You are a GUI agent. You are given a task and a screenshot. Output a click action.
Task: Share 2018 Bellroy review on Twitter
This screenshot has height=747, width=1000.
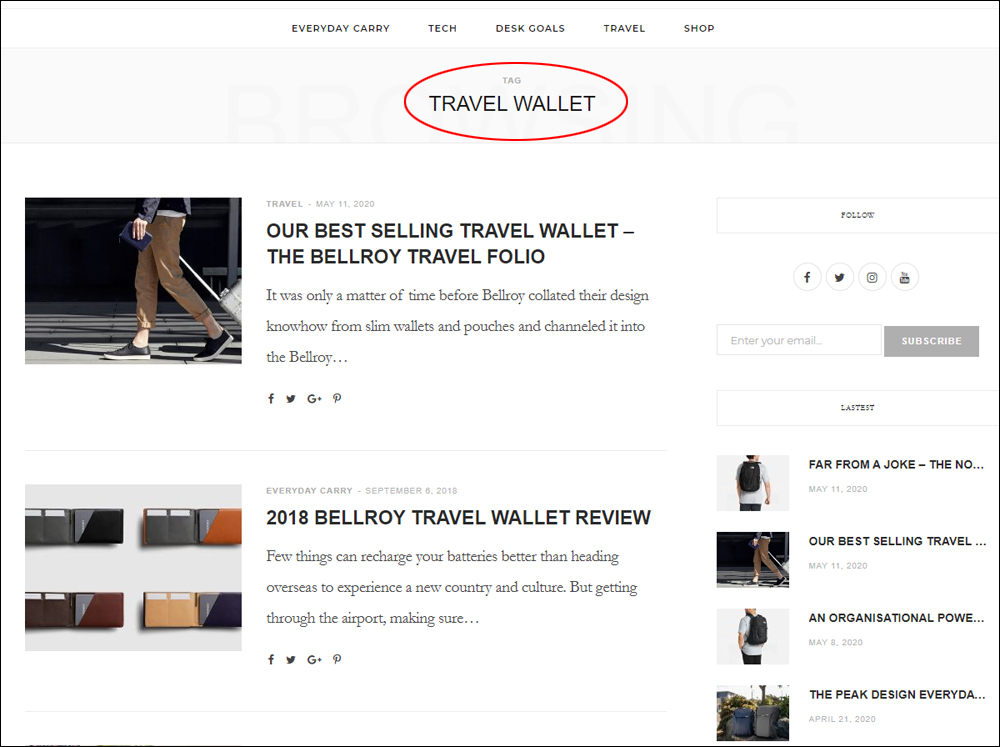[291, 660]
